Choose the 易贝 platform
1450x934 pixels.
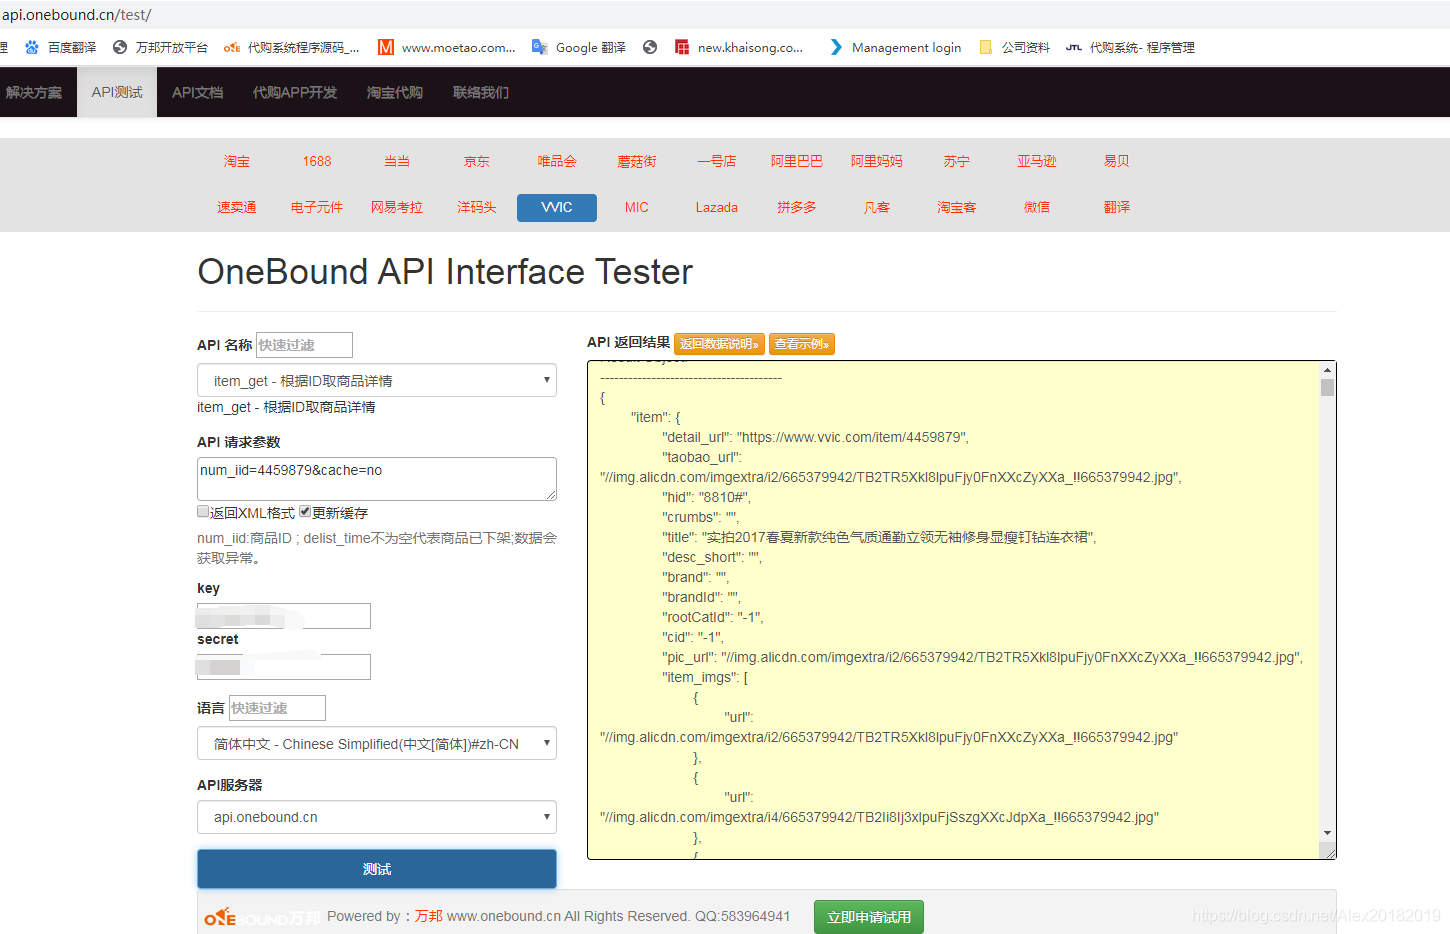pyautogui.click(x=1117, y=161)
